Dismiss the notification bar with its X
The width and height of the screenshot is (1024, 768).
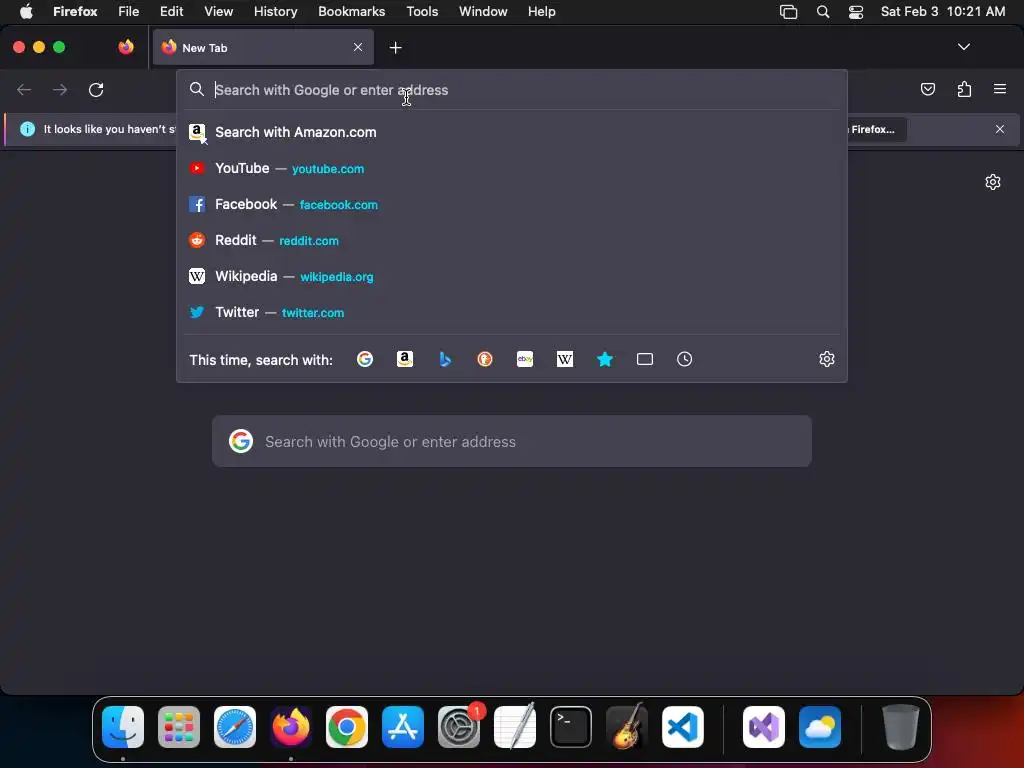coord(1000,129)
